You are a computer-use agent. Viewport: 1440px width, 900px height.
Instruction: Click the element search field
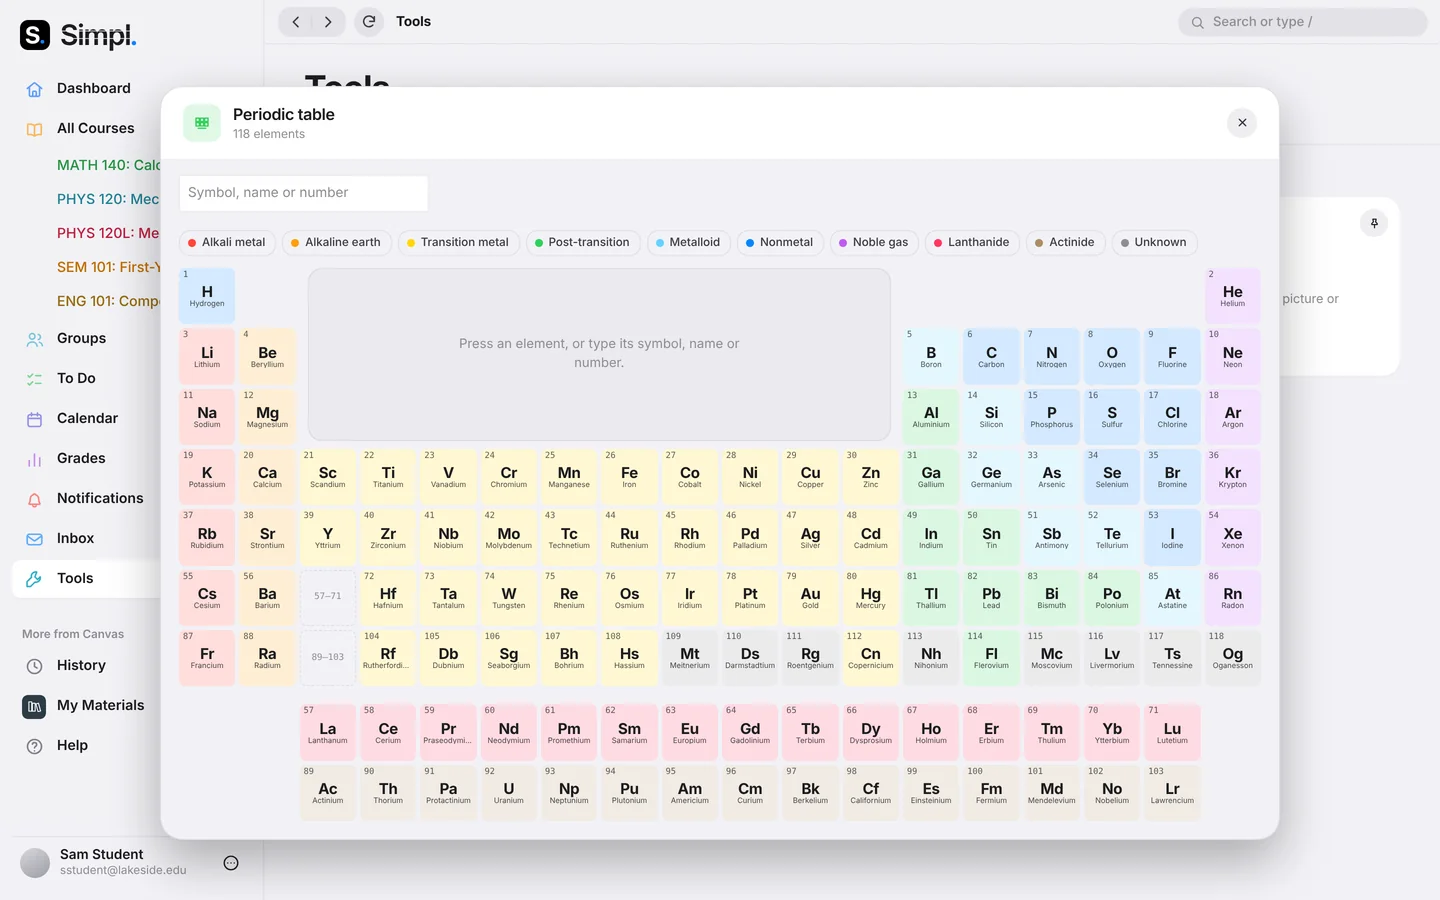coord(304,193)
